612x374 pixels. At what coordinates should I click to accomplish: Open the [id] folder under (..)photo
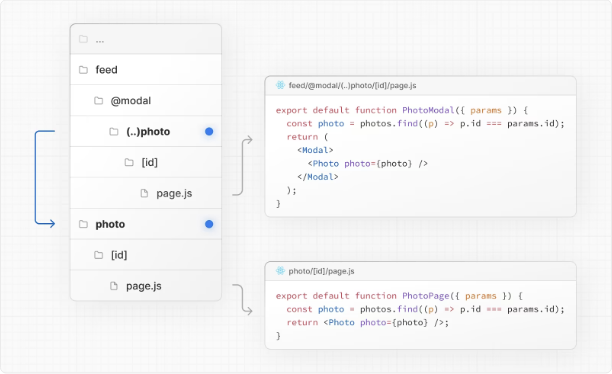[x=146, y=162]
